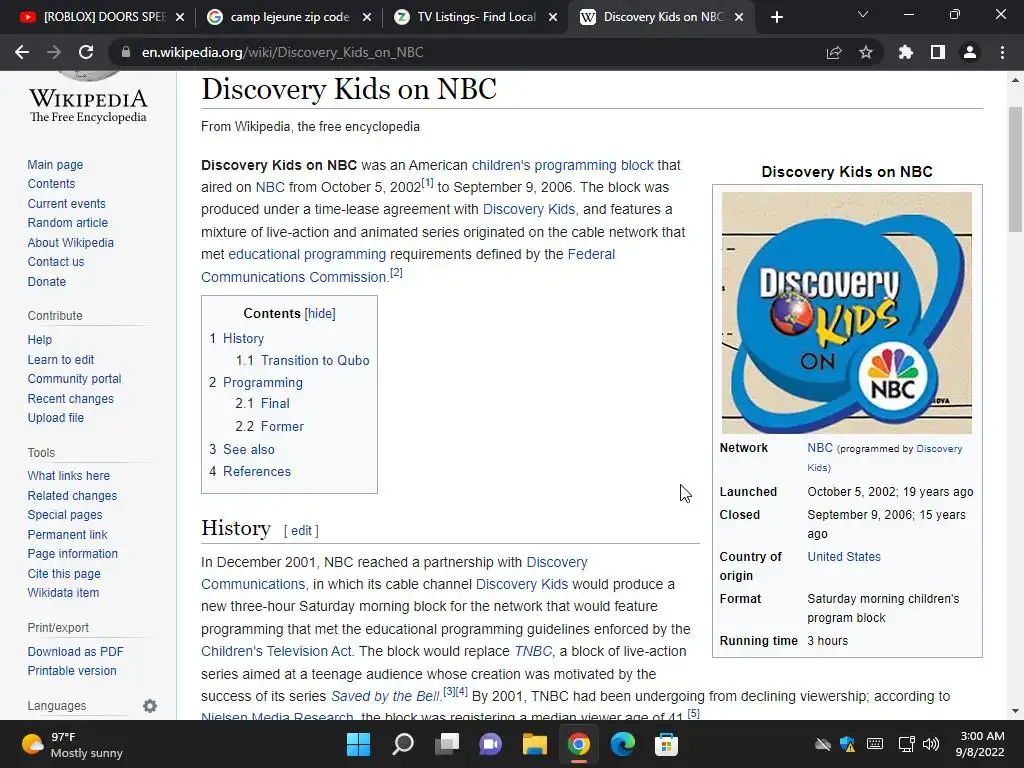1024x768 pixels.
Task: Open the Discovery Kids on NBC logo image
Action: 846,313
